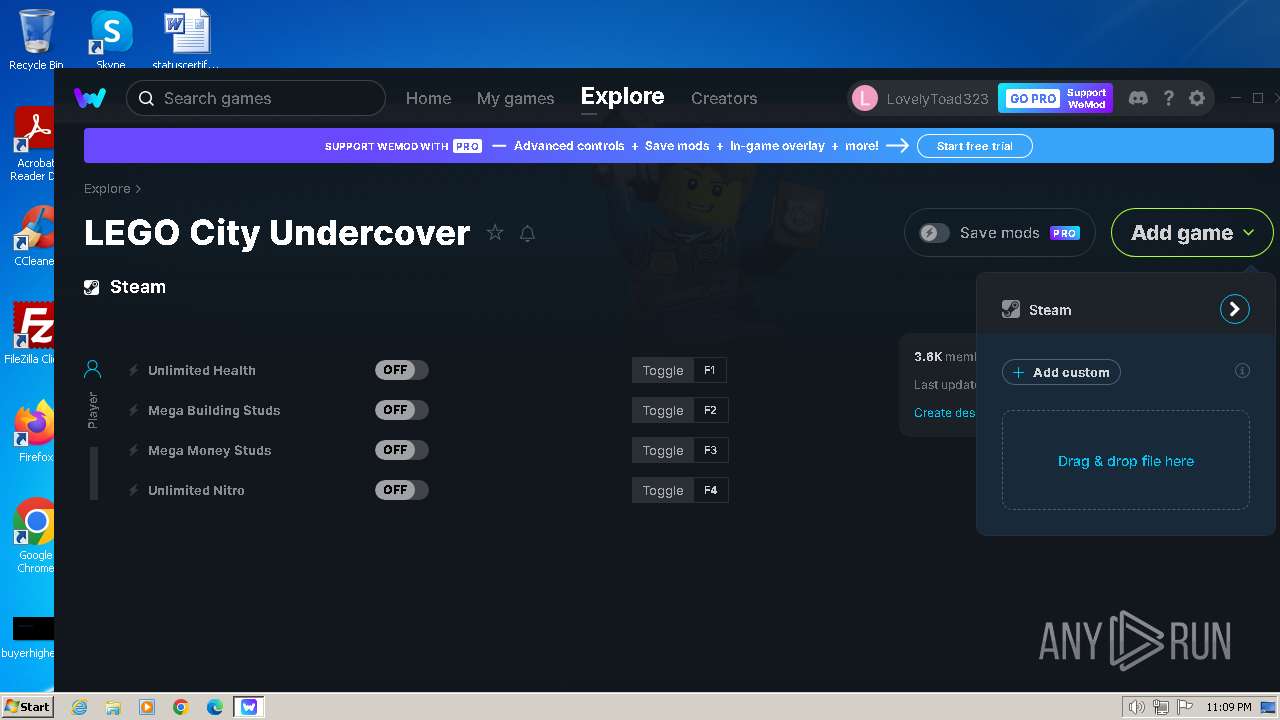Image resolution: width=1280 pixels, height=720 pixels.
Task: Click the taskbar clock showing 11:09 PM
Action: coord(1229,707)
